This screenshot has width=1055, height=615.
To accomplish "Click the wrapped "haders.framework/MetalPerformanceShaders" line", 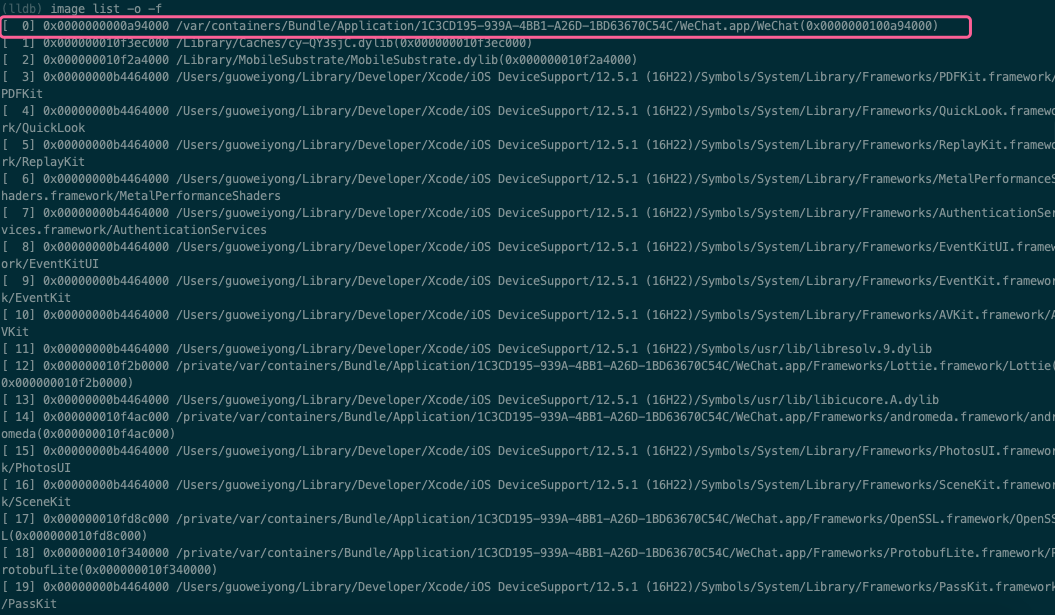I will [141, 196].
